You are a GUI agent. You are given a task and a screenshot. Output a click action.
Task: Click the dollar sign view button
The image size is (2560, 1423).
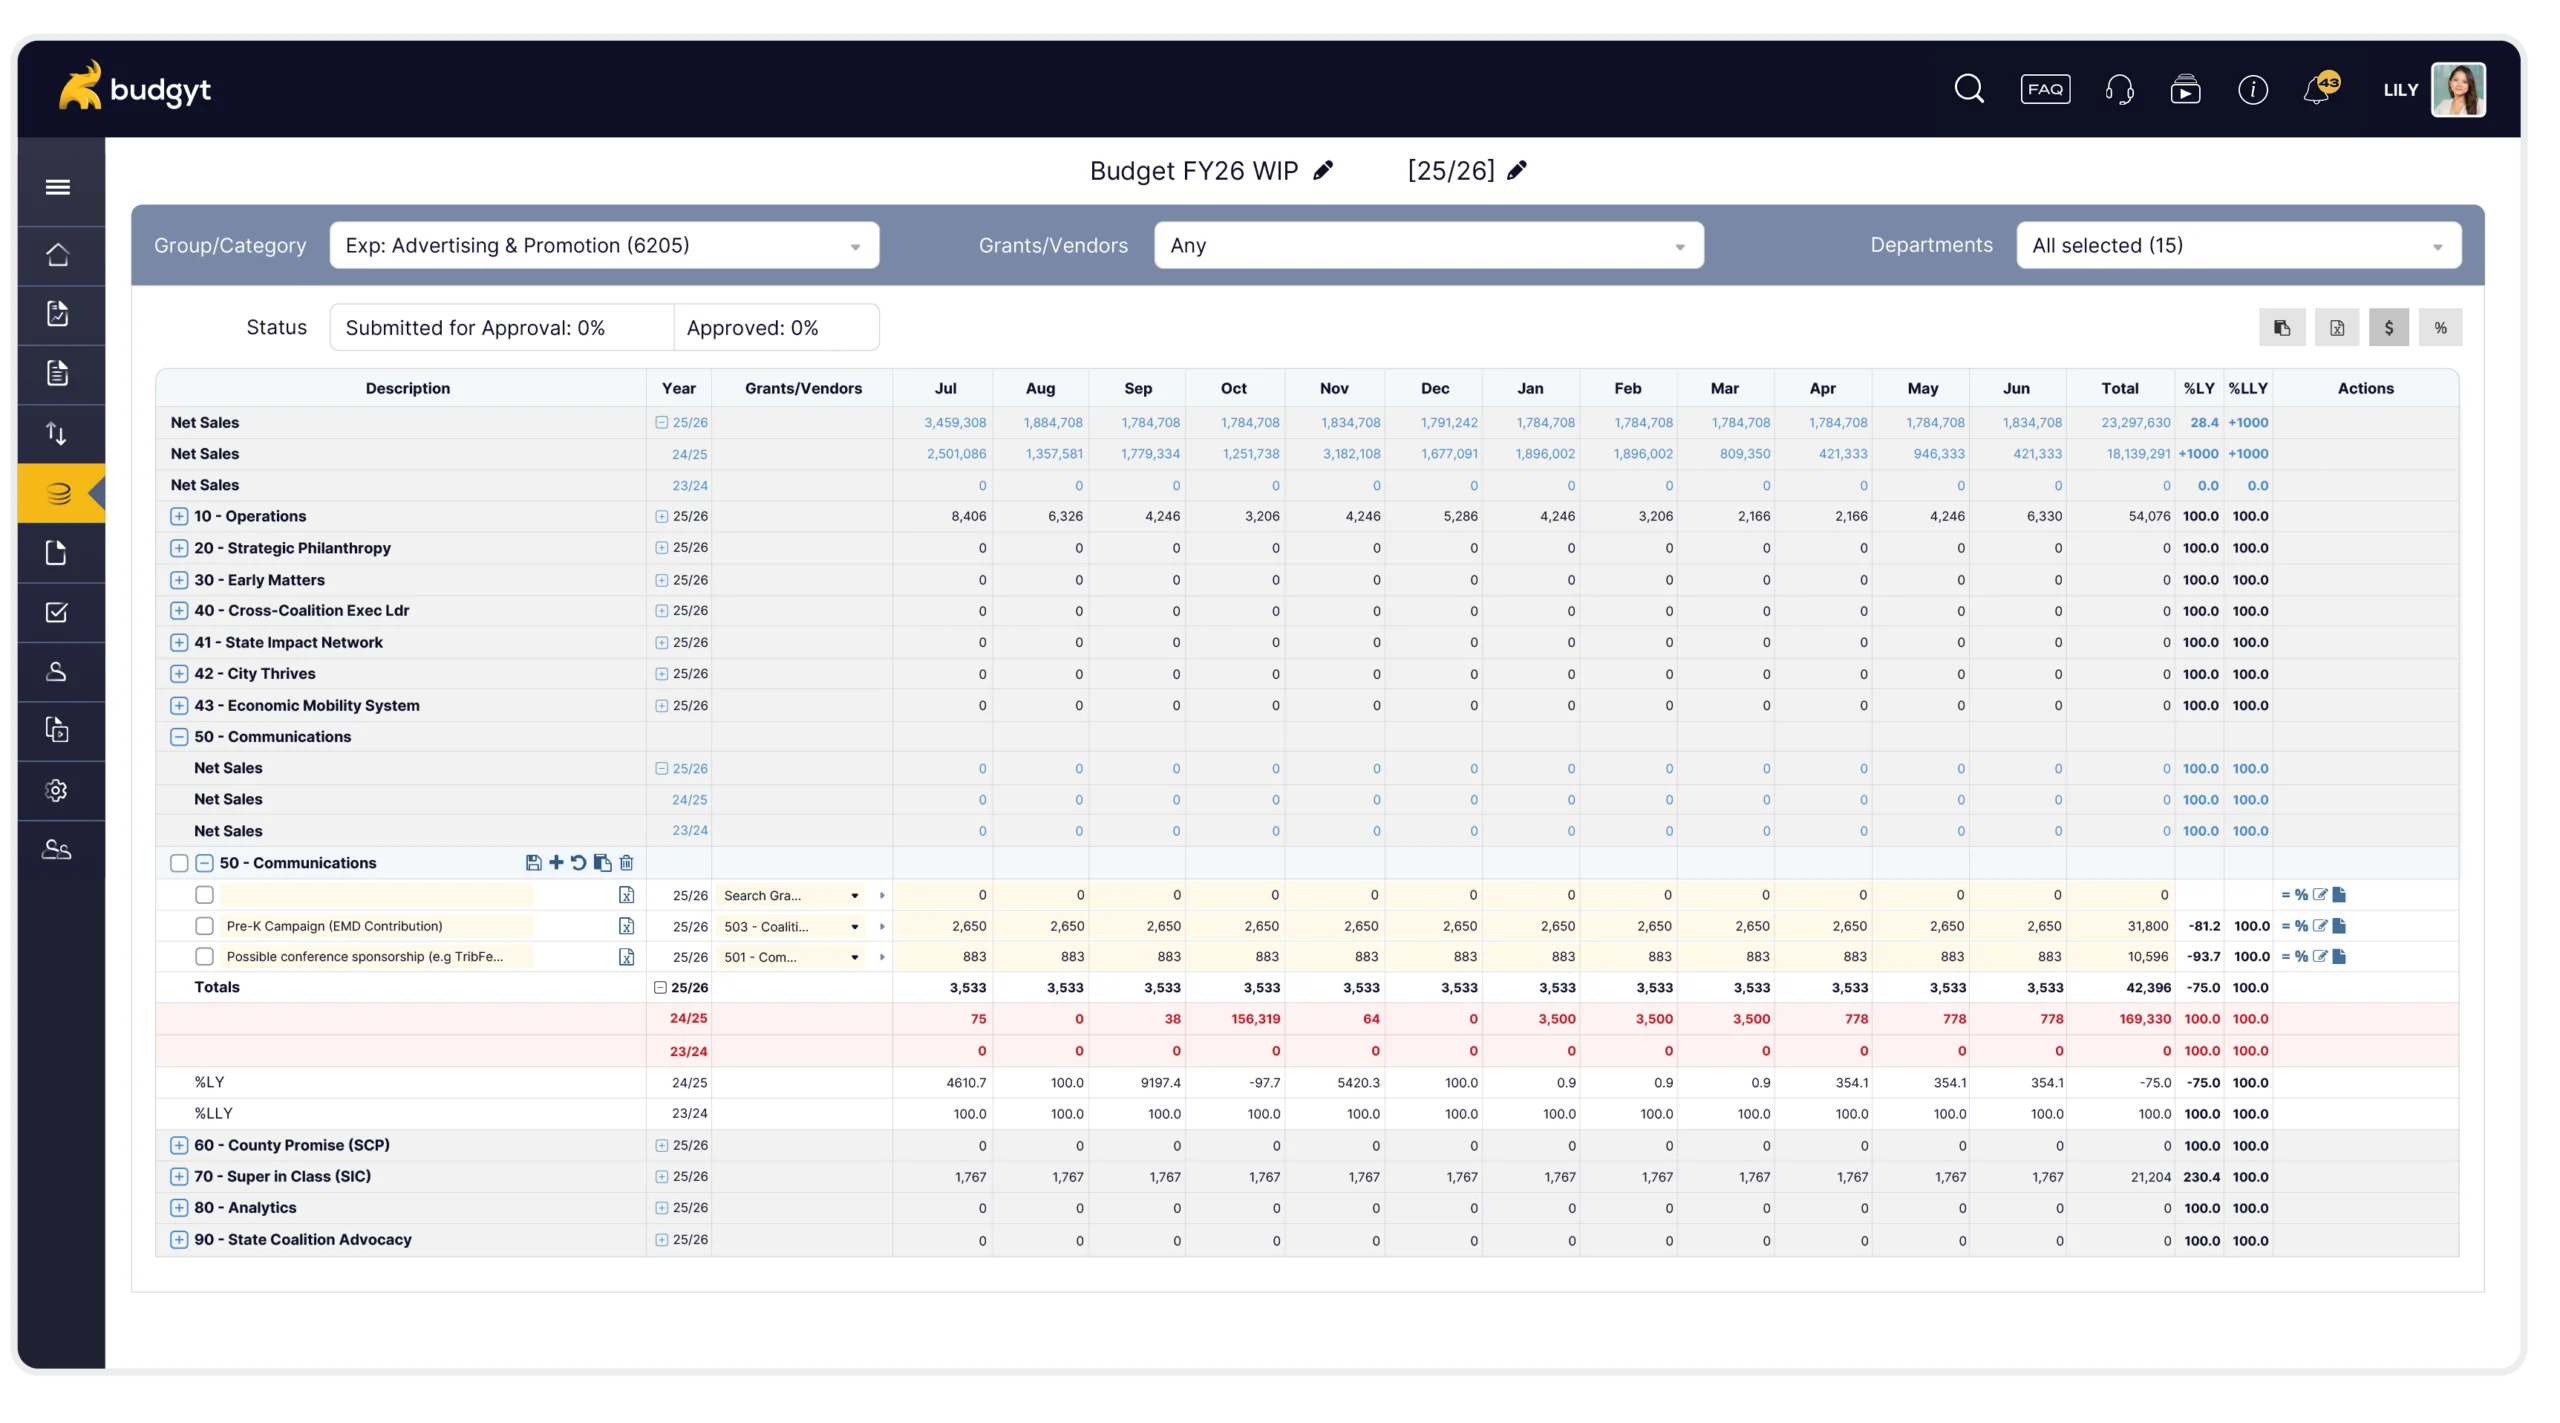pyautogui.click(x=2388, y=328)
